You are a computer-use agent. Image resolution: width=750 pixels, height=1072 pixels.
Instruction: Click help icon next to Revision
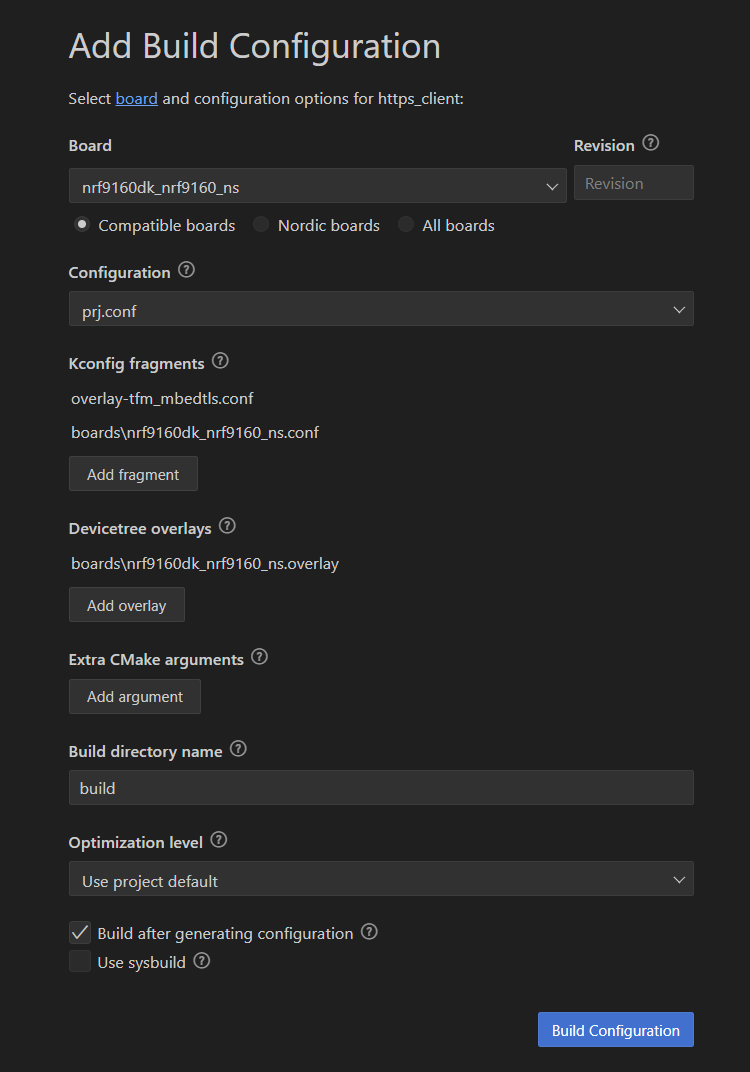(651, 143)
